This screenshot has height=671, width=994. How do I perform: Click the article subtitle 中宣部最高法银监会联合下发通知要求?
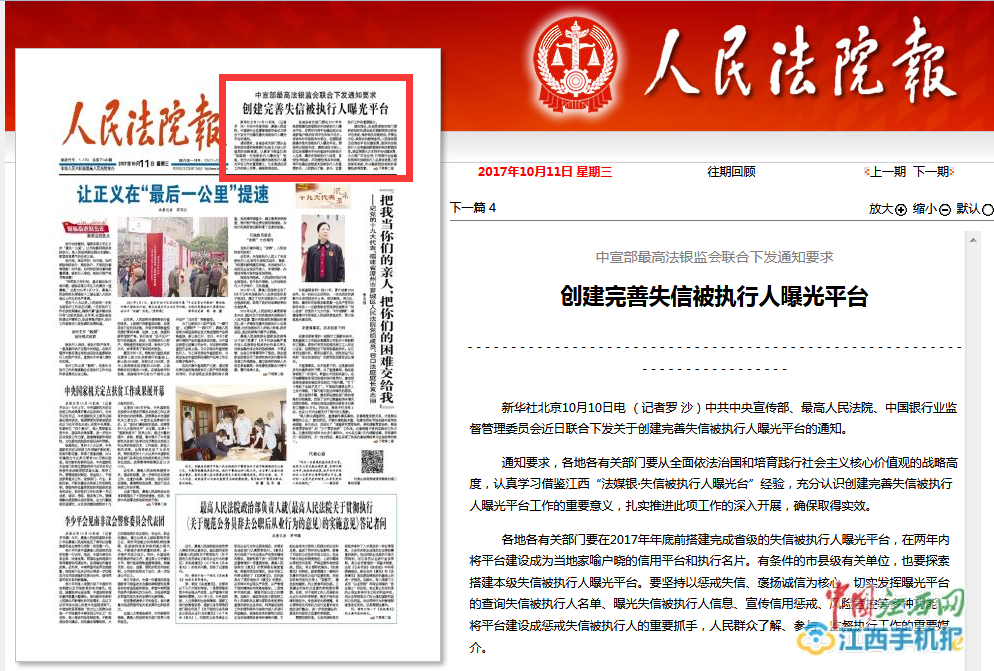(714, 257)
